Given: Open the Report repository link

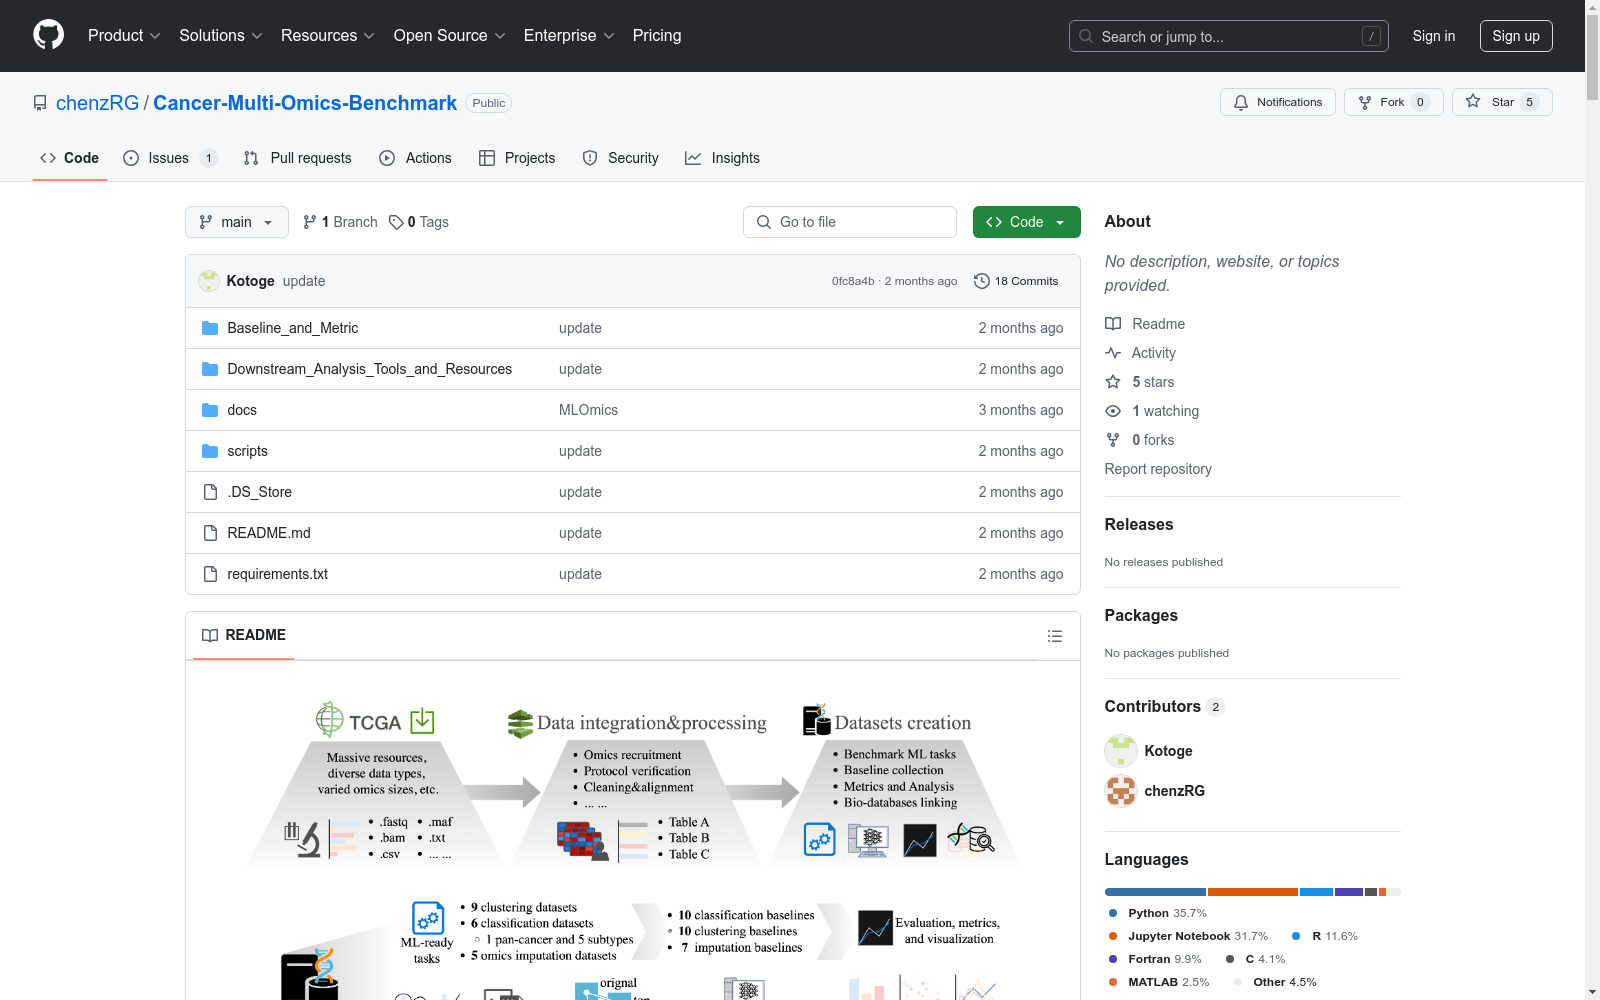Looking at the screenshot, I should (x=1157, y=469).
